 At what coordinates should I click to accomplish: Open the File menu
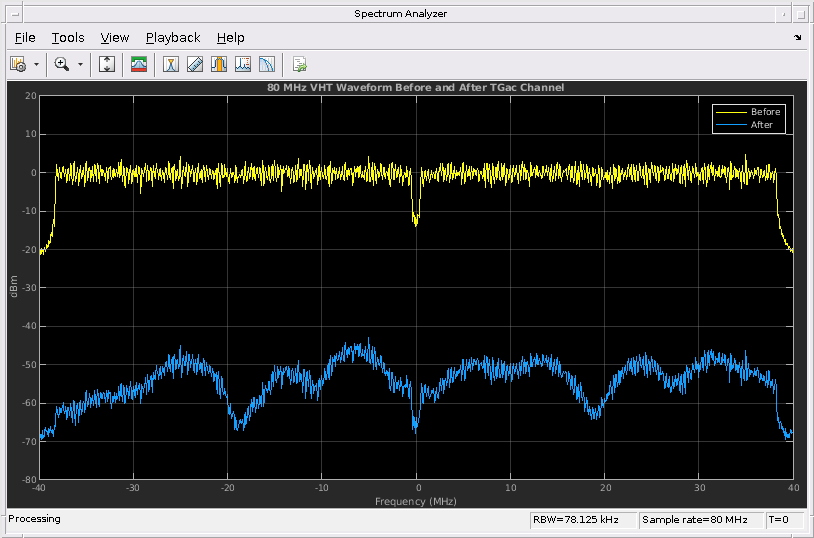tap(25, 37)
